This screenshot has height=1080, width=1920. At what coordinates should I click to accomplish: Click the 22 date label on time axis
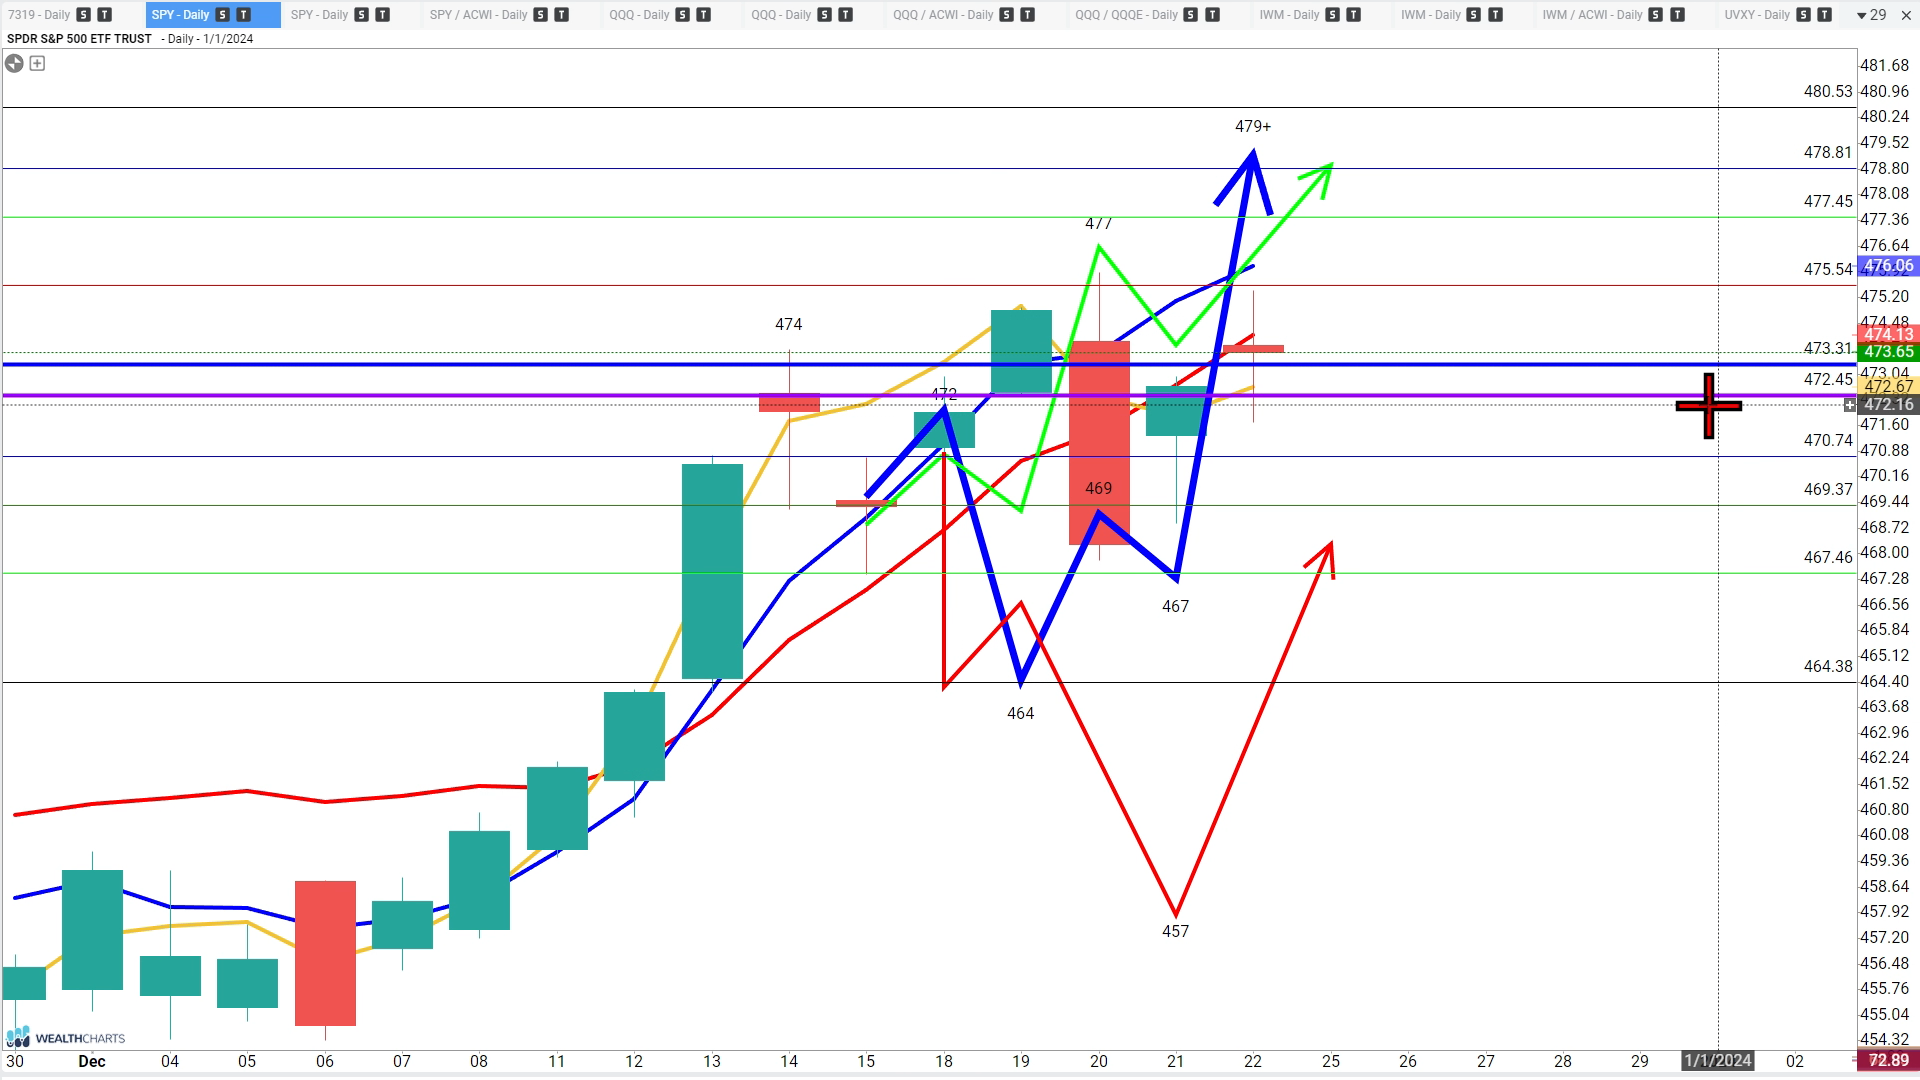point(1253,1061)
